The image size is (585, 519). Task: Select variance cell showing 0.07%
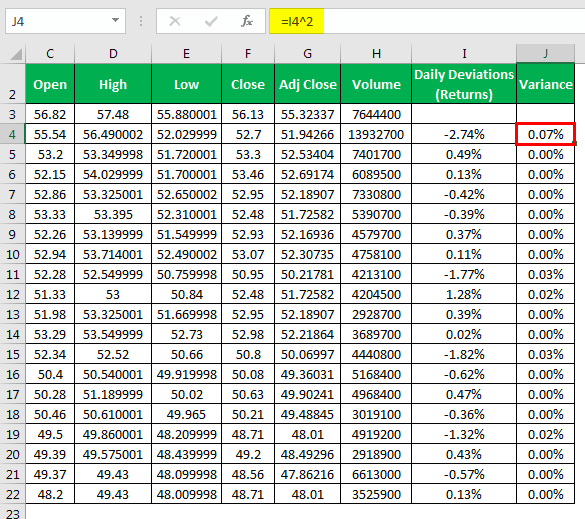point(545,134)
